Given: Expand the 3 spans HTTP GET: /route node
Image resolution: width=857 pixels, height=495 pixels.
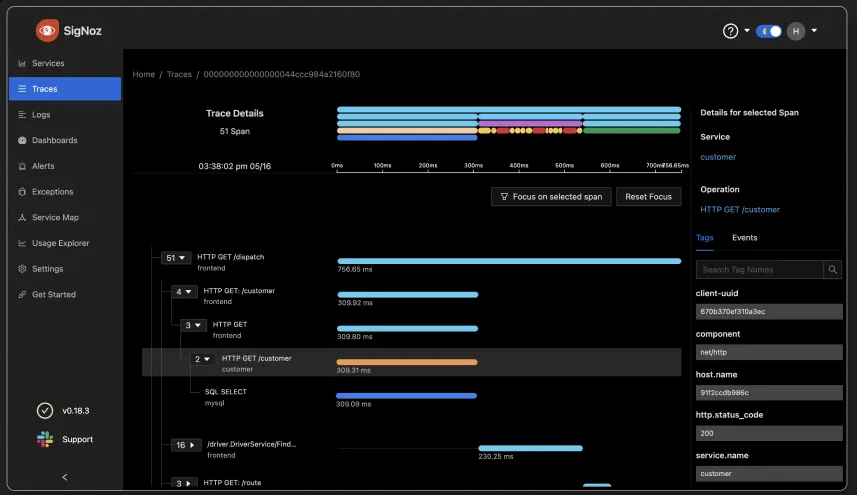Looking at the screenshot, I should pyautogui.click(x=184, y=483).
